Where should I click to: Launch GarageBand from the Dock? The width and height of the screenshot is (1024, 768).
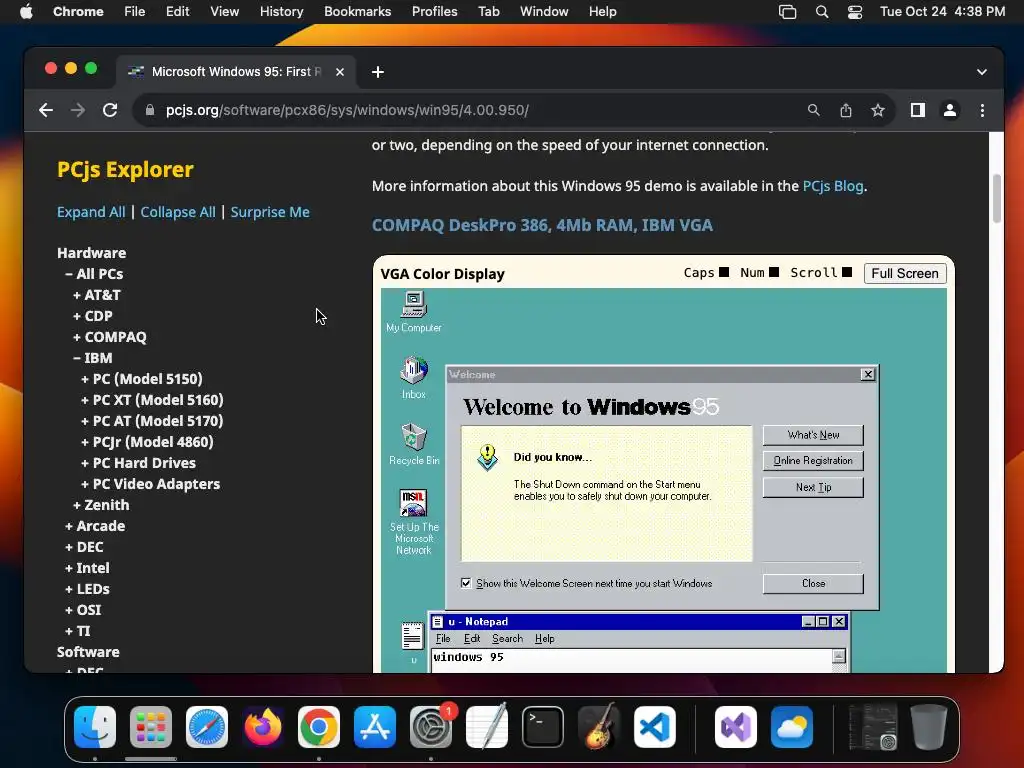tap(599, 727)
